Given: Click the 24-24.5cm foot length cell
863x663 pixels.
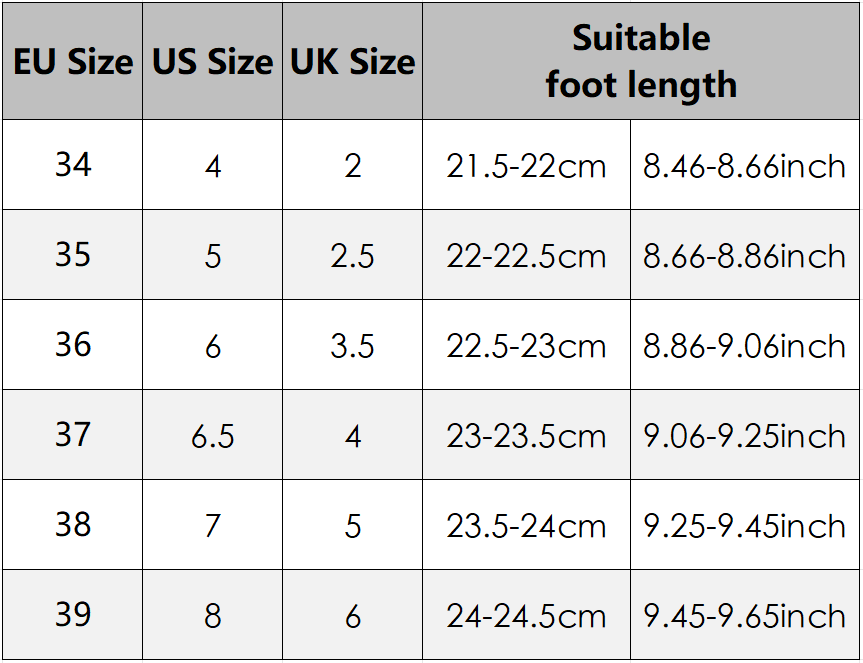Looking at the screenshot, I should pyautogui.click(x=526, y=616).
